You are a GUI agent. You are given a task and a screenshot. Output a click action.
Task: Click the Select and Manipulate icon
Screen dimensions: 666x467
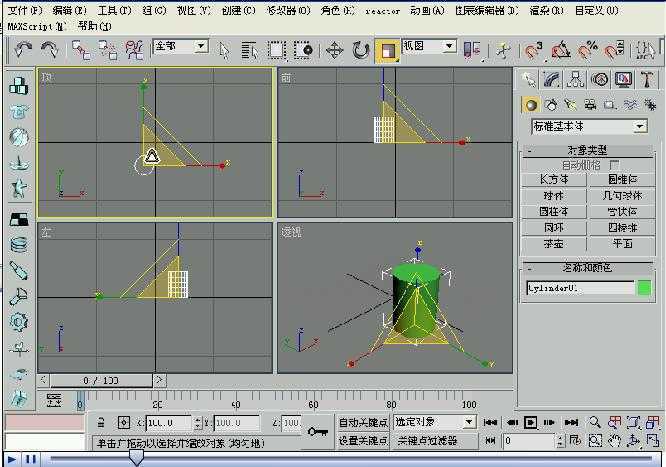(504, 51)
